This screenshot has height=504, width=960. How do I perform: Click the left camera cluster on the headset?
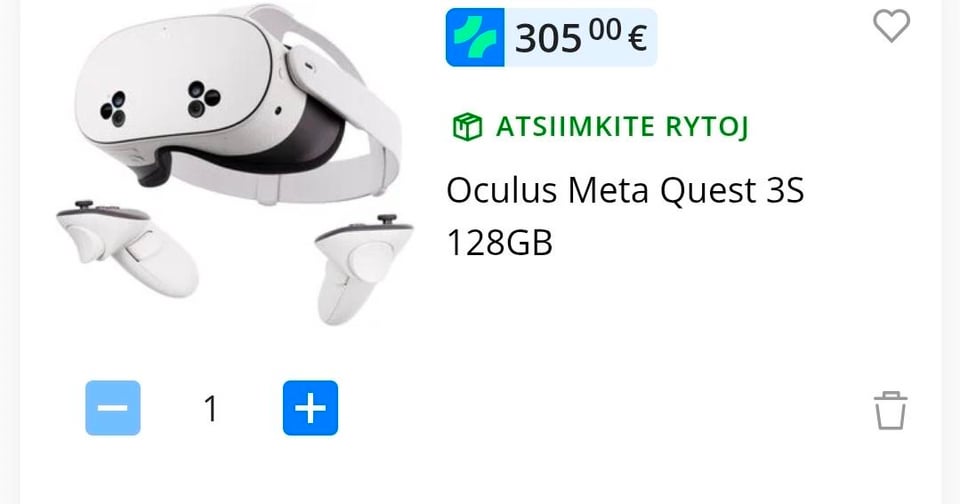point(114,109)
